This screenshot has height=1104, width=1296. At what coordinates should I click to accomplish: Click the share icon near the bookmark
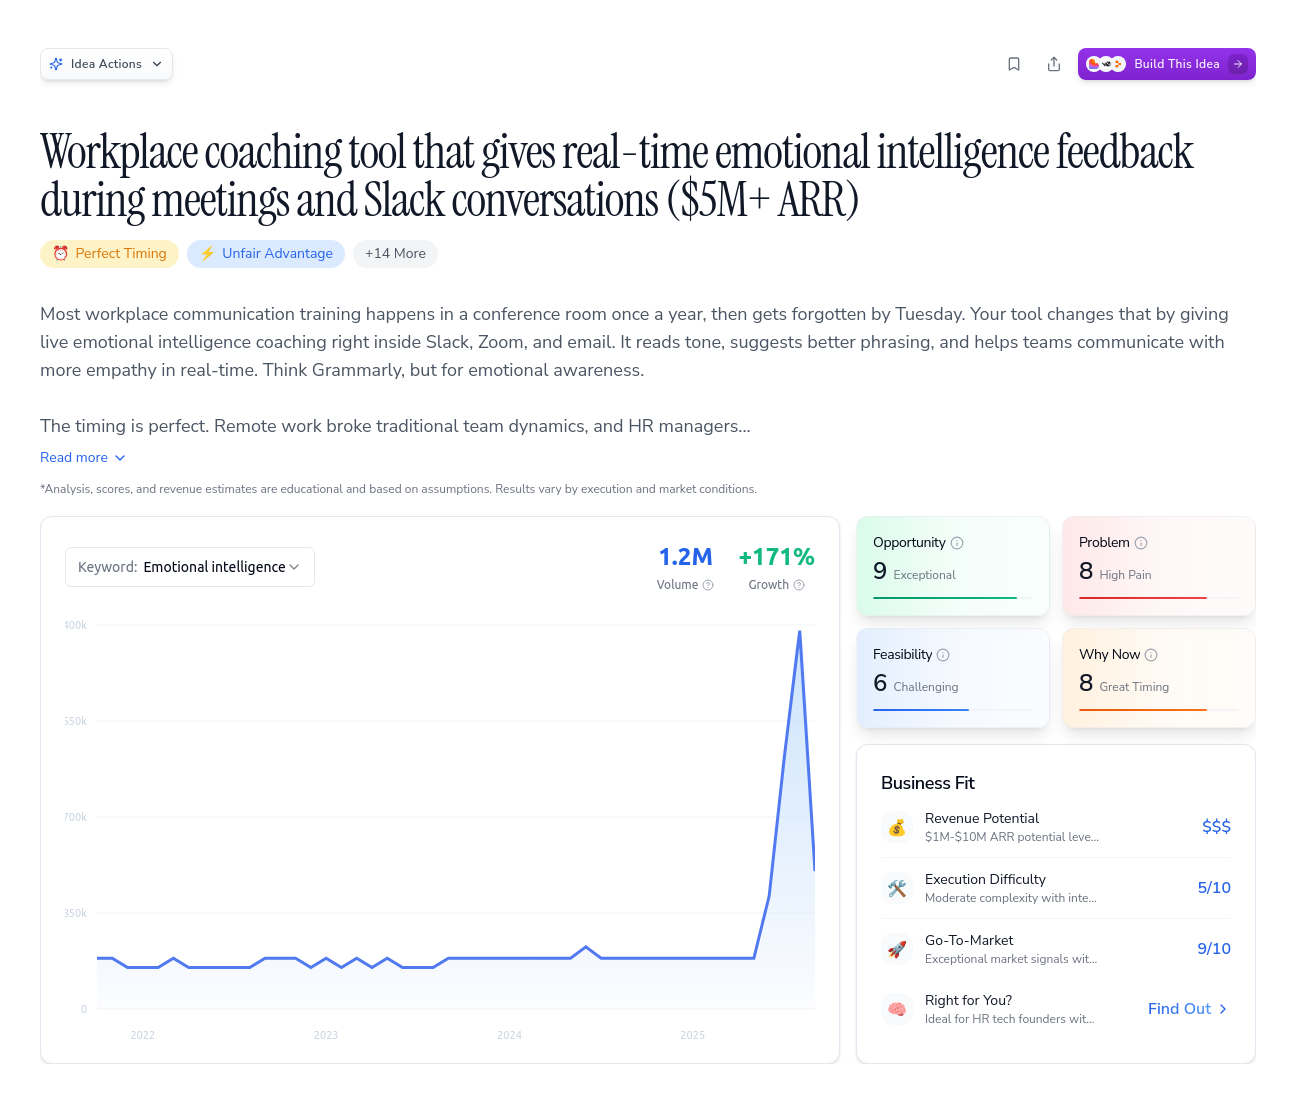(1054, 63)
